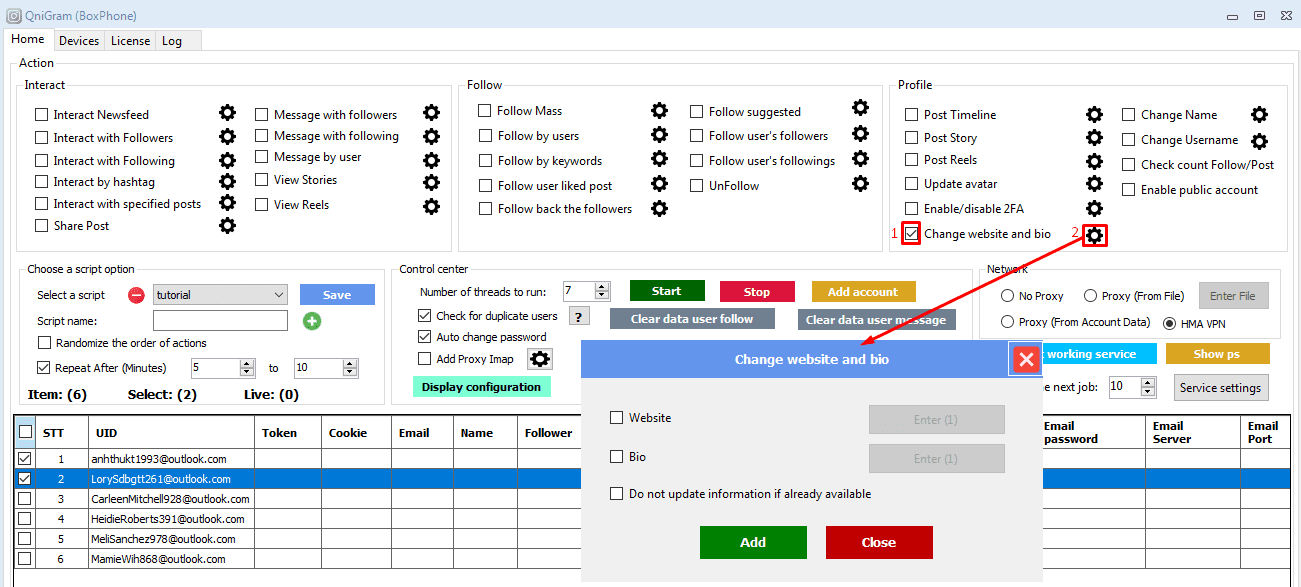
Task: Toggle Auto change password checkbox
Action: (425, 337)
